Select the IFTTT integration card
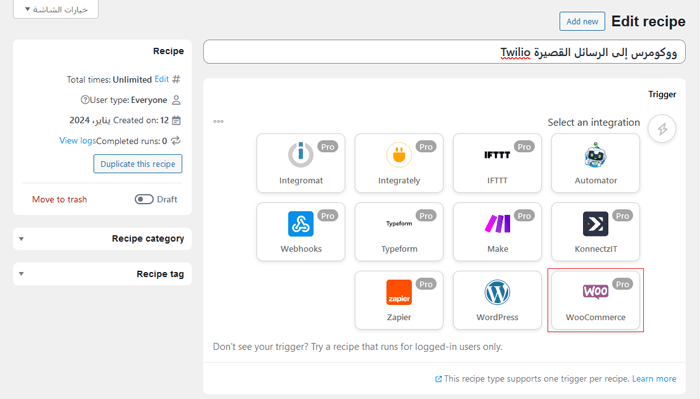 497,163
